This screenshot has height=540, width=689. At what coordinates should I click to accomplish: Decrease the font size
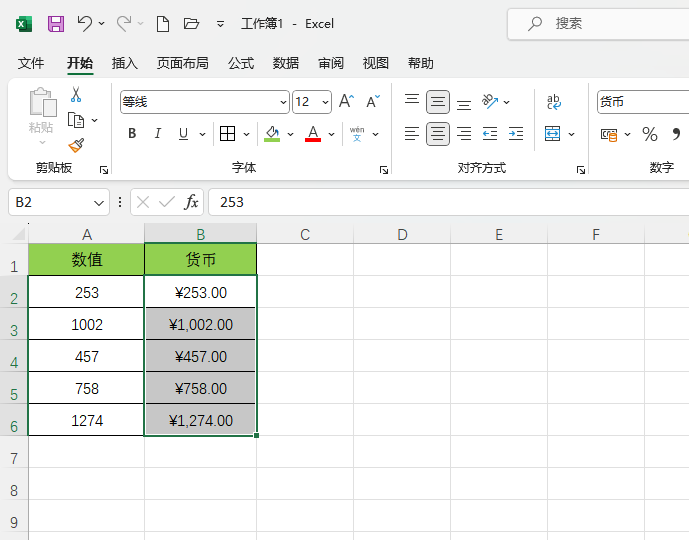click(373, 101)
